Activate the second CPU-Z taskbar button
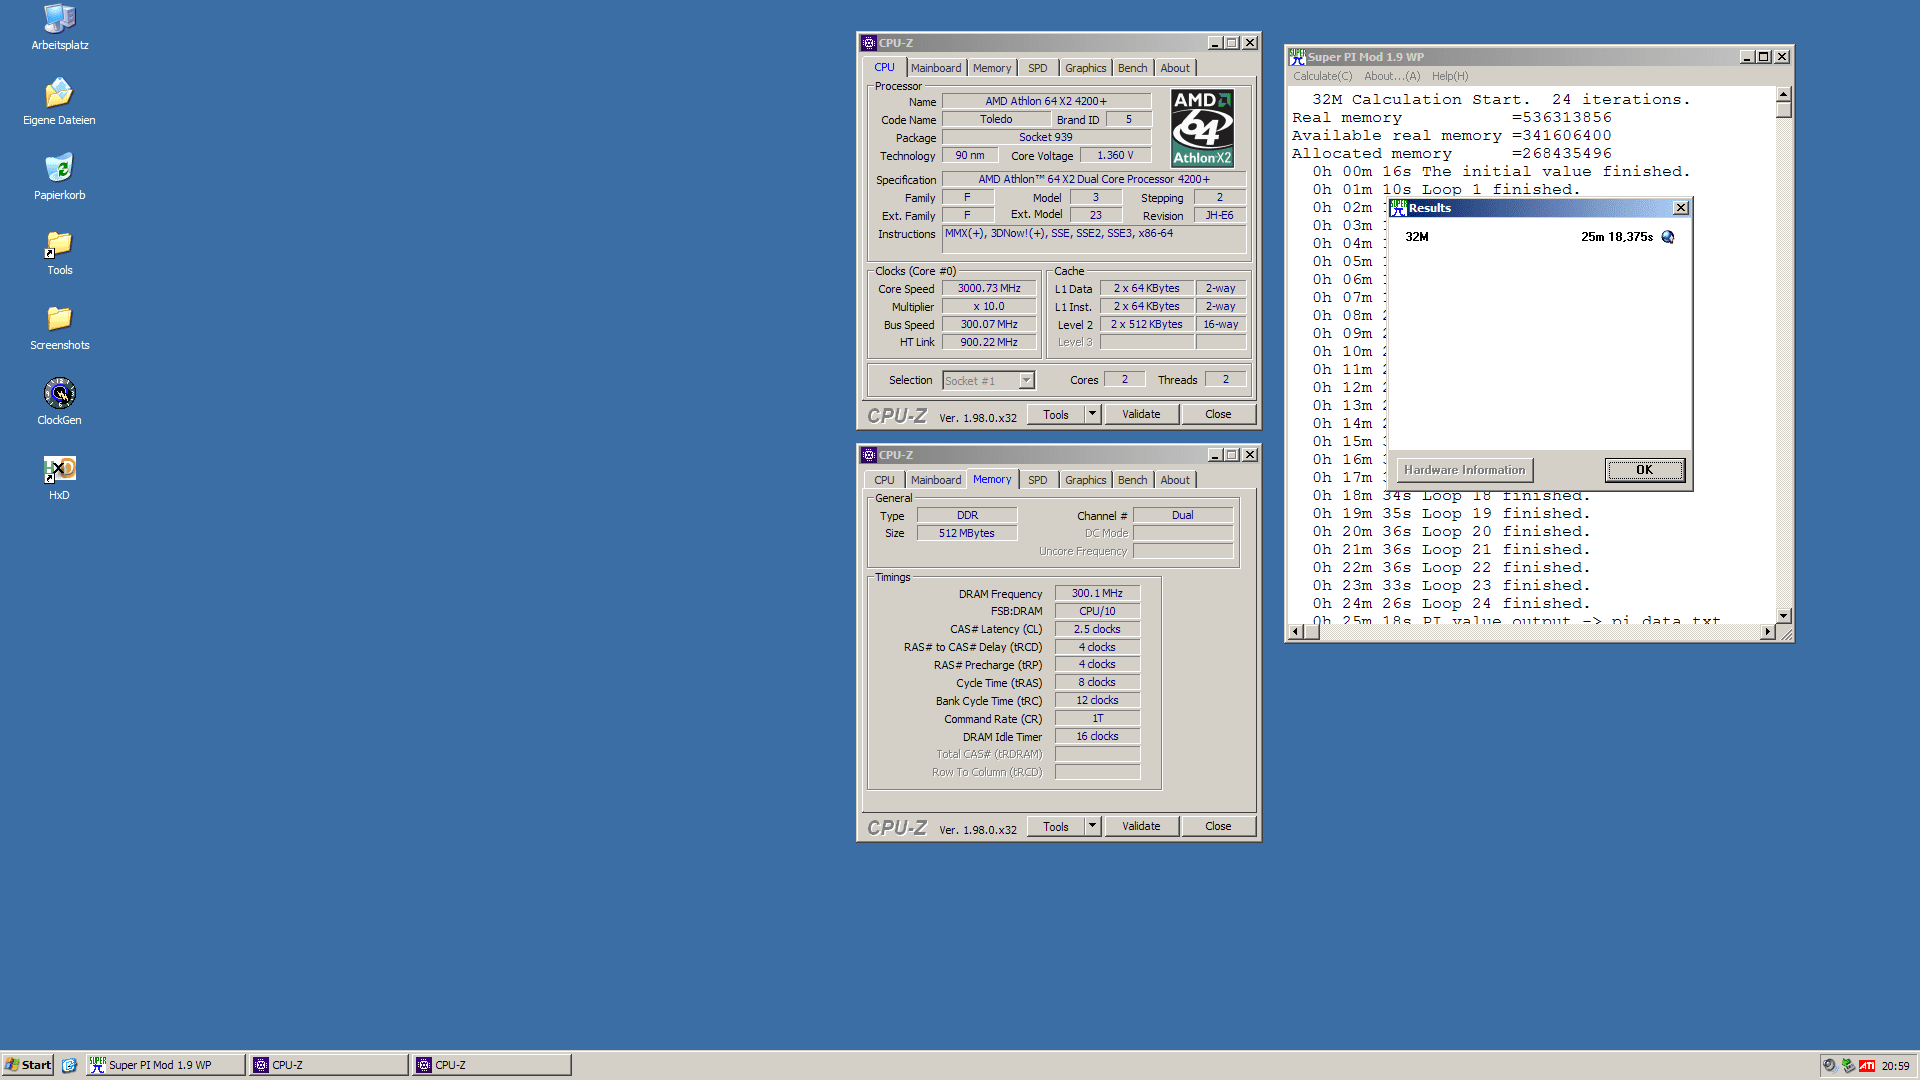Viewport: 1920px width, 1080px height. click(492, 1065)
